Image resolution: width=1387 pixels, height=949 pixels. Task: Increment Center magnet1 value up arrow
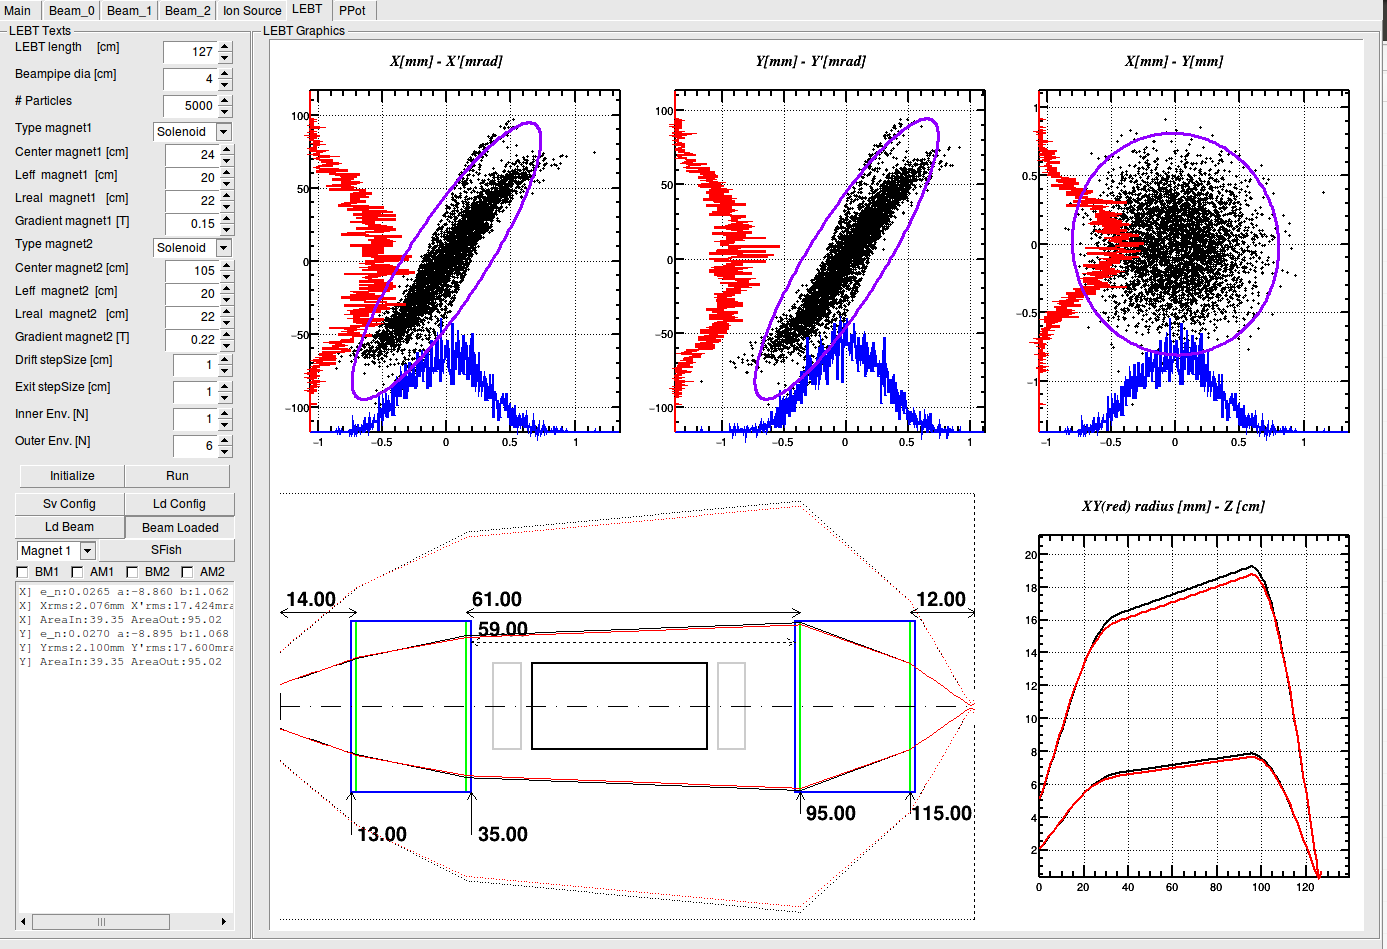[227, 150]
